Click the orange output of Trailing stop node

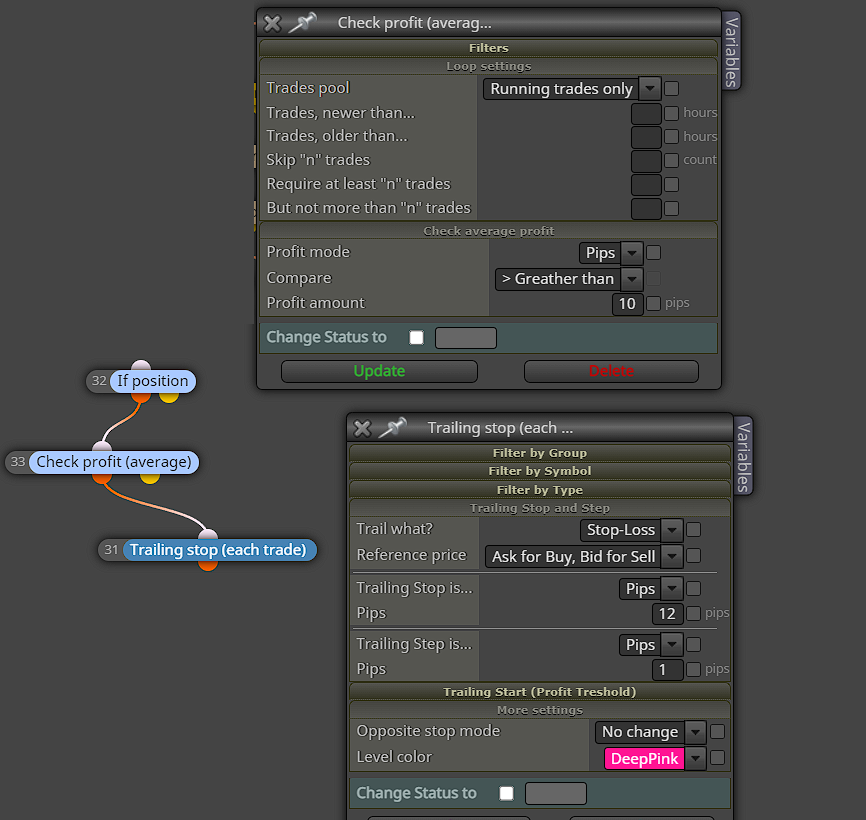[208, 565]
